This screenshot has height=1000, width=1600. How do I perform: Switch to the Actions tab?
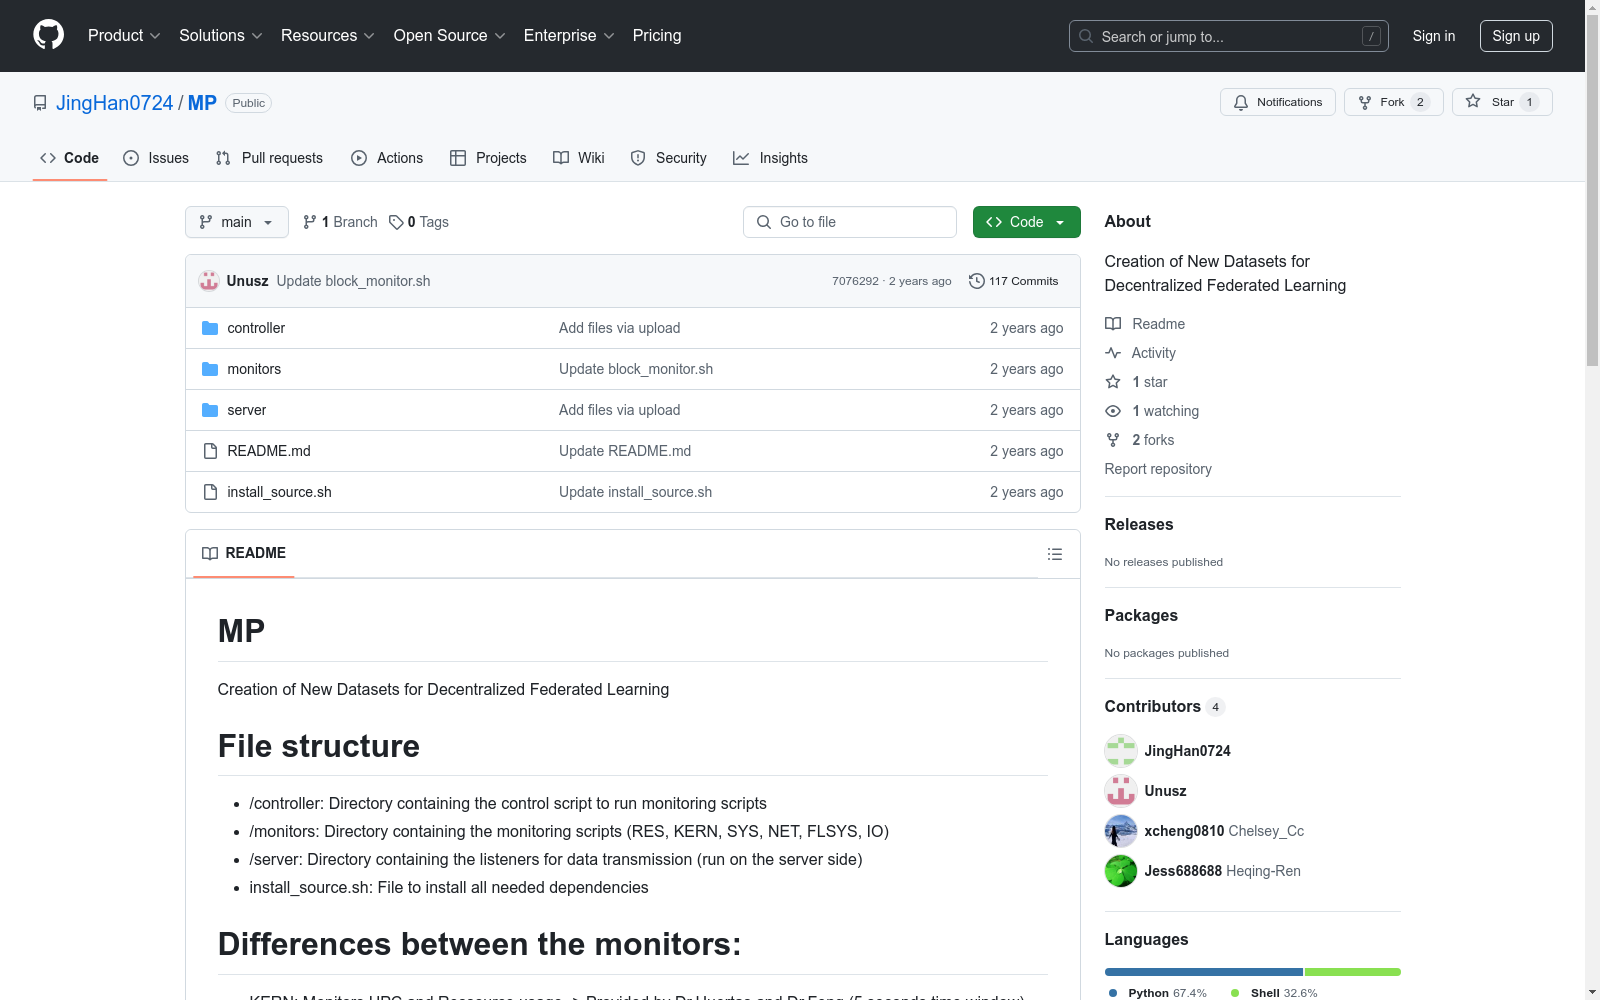[x=387, y=158]
